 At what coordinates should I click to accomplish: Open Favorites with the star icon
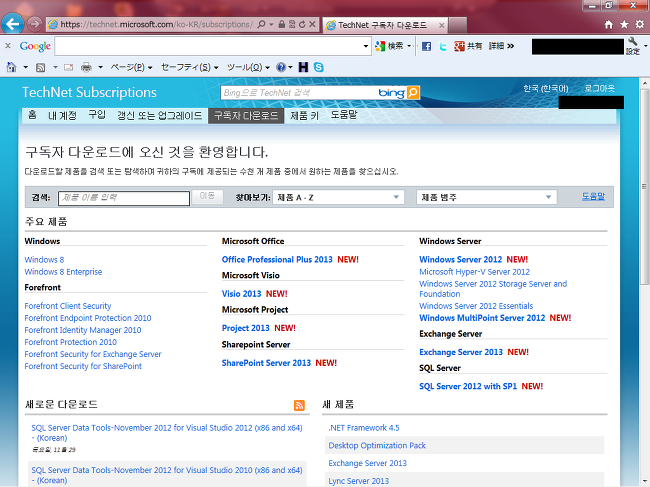624,25
